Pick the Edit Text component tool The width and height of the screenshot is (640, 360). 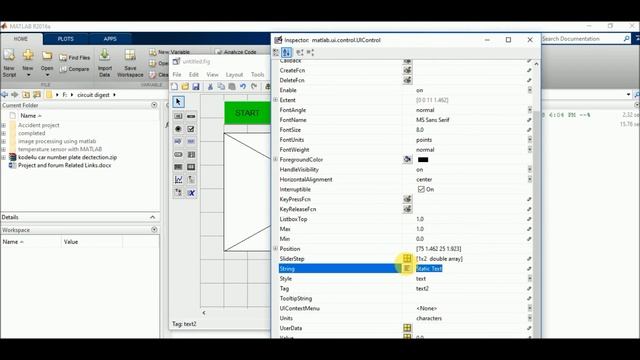click(178, 142)
